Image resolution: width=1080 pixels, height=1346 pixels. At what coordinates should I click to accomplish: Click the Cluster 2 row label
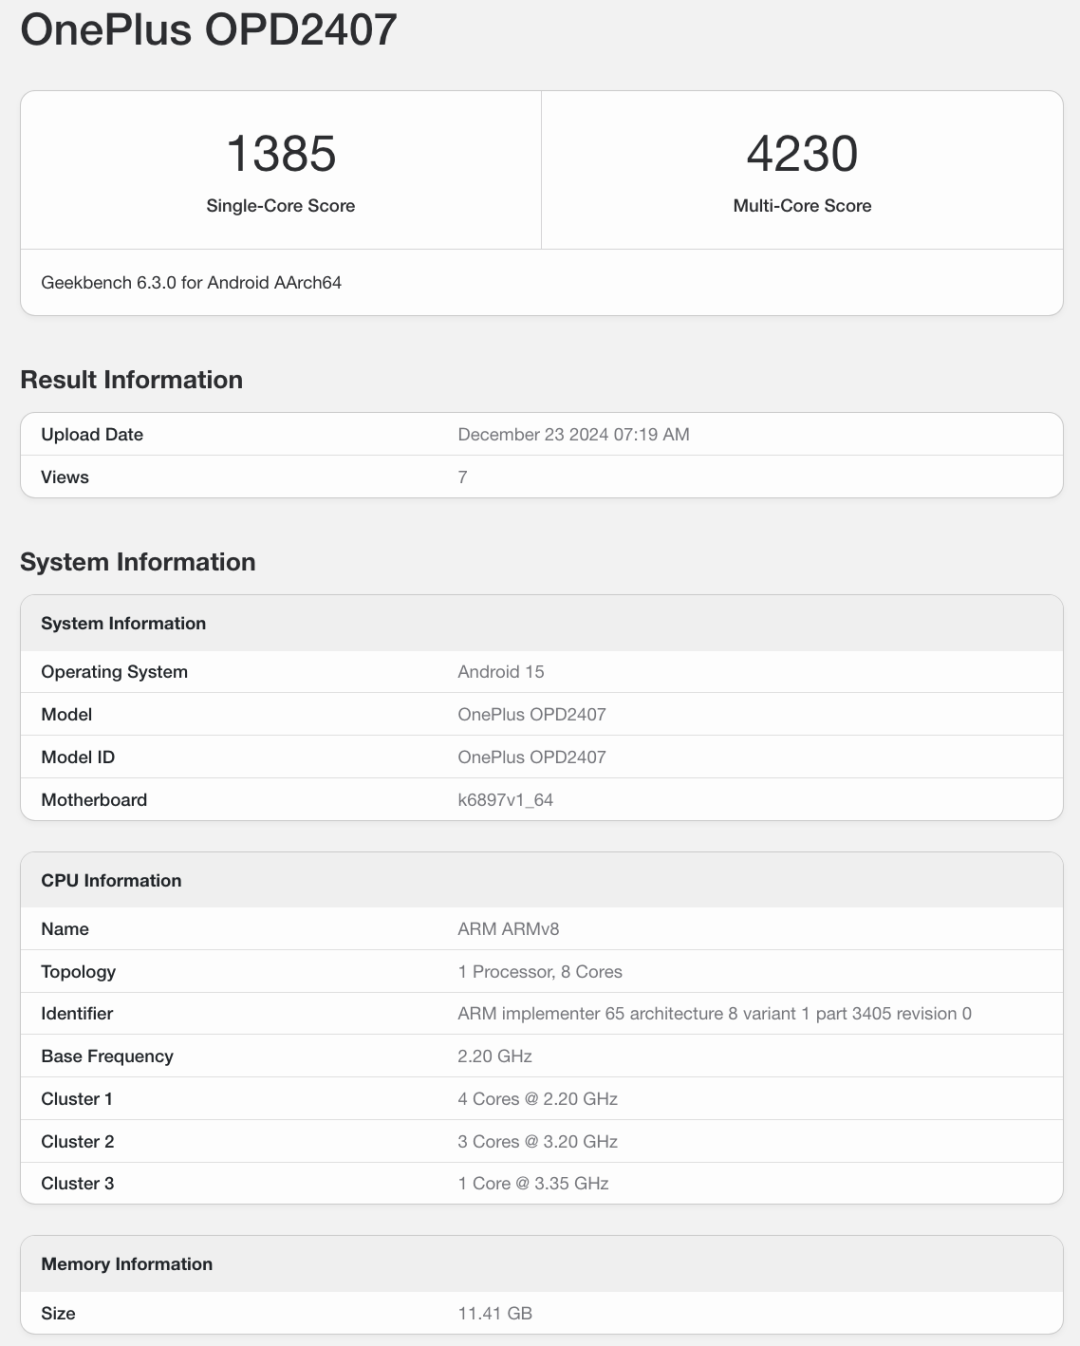pos(78,1142)
